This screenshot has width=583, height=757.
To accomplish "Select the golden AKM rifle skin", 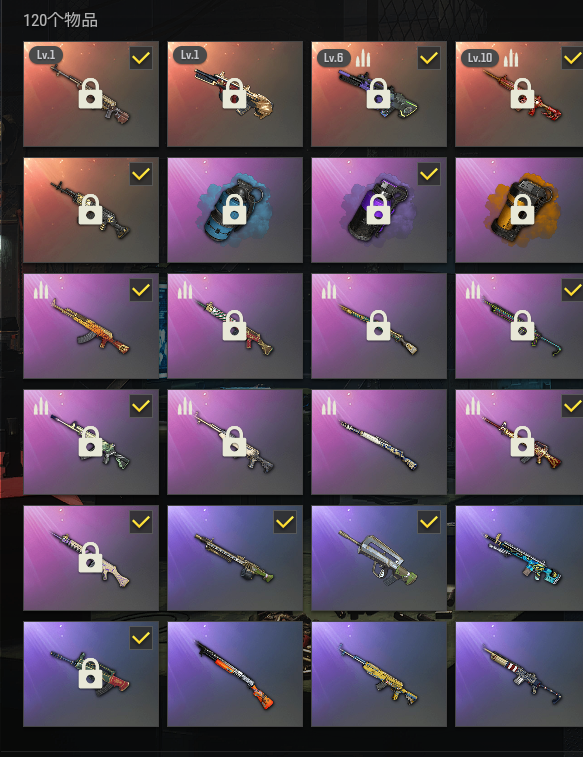I will (91, 326).
